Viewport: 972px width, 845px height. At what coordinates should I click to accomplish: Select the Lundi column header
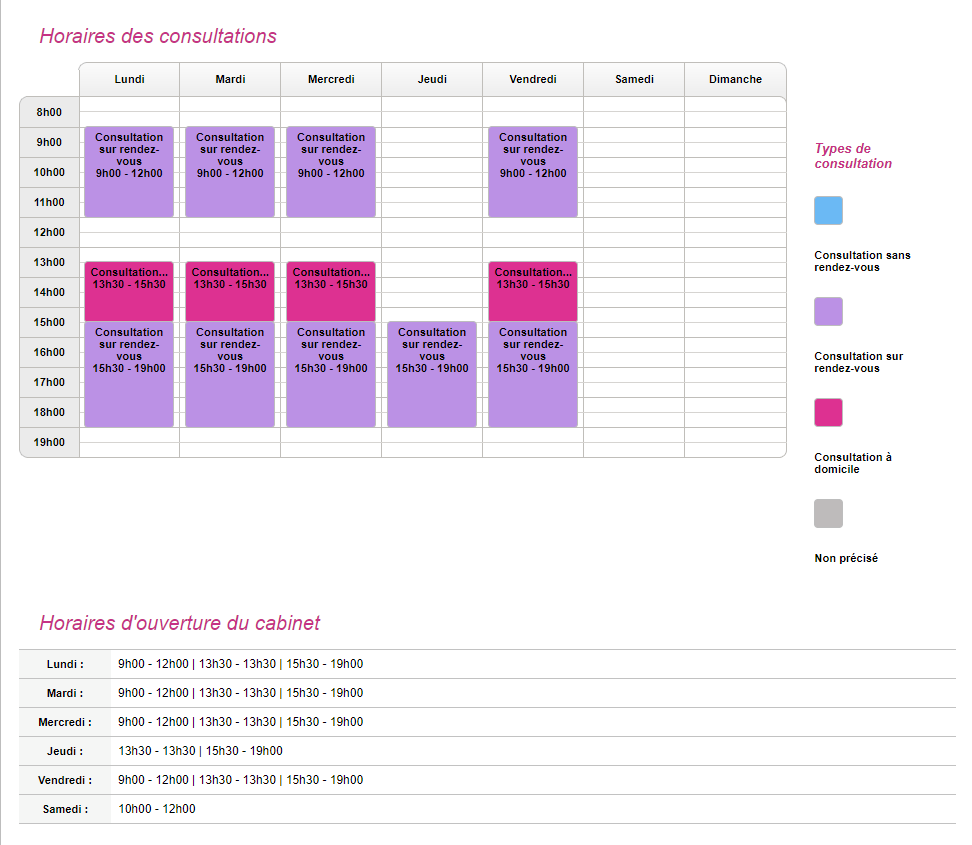click(130, 79)
